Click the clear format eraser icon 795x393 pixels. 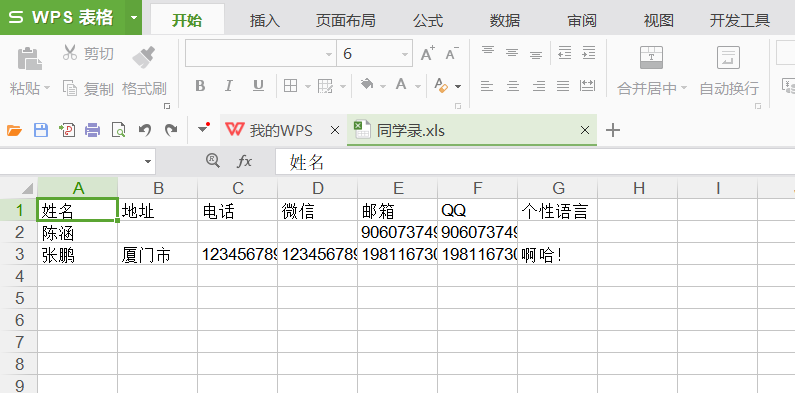(442, 86)
